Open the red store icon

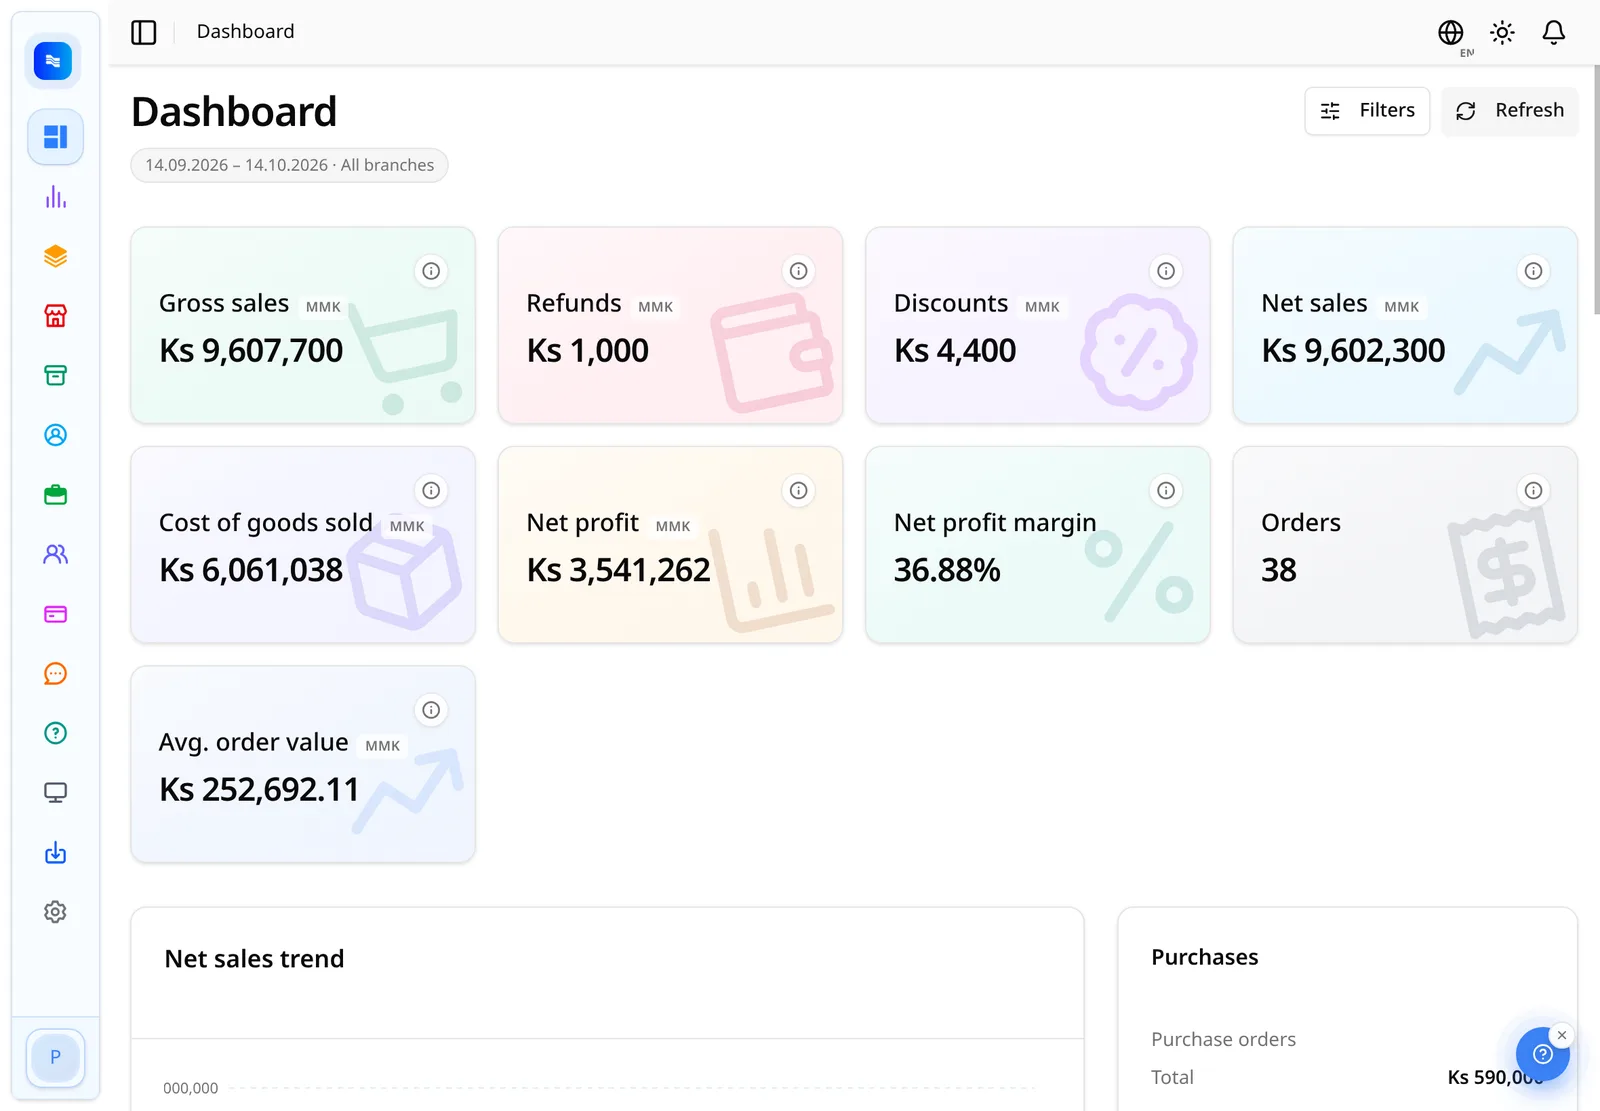55,316
